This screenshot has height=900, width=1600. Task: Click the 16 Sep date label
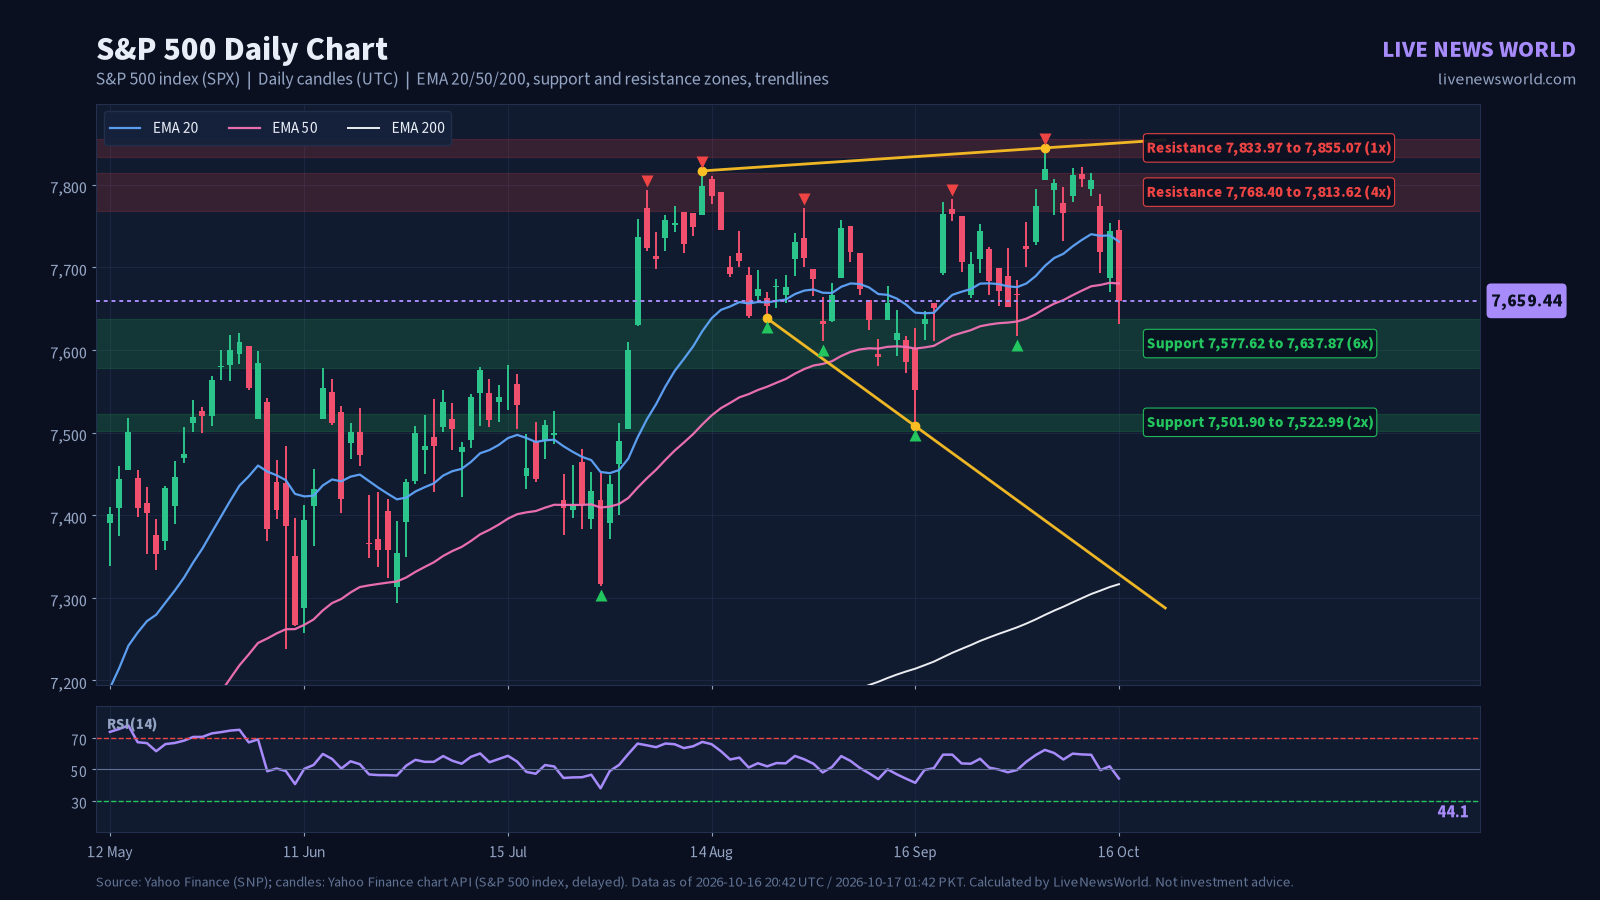coord(915,852)
